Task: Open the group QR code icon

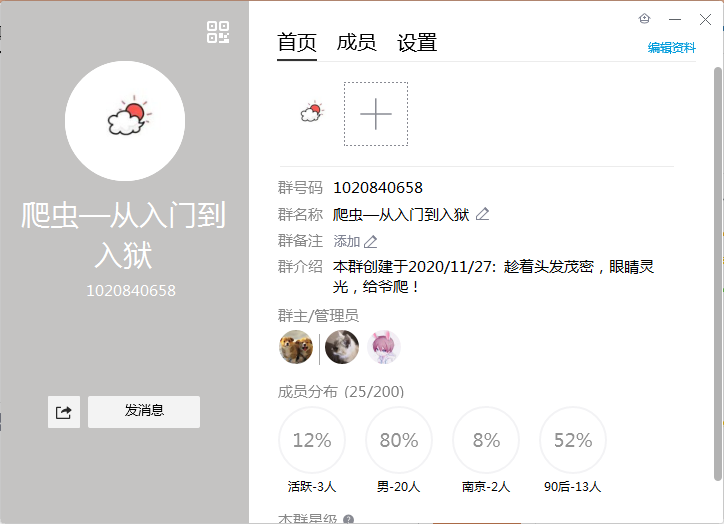Action: coord(218,32)
